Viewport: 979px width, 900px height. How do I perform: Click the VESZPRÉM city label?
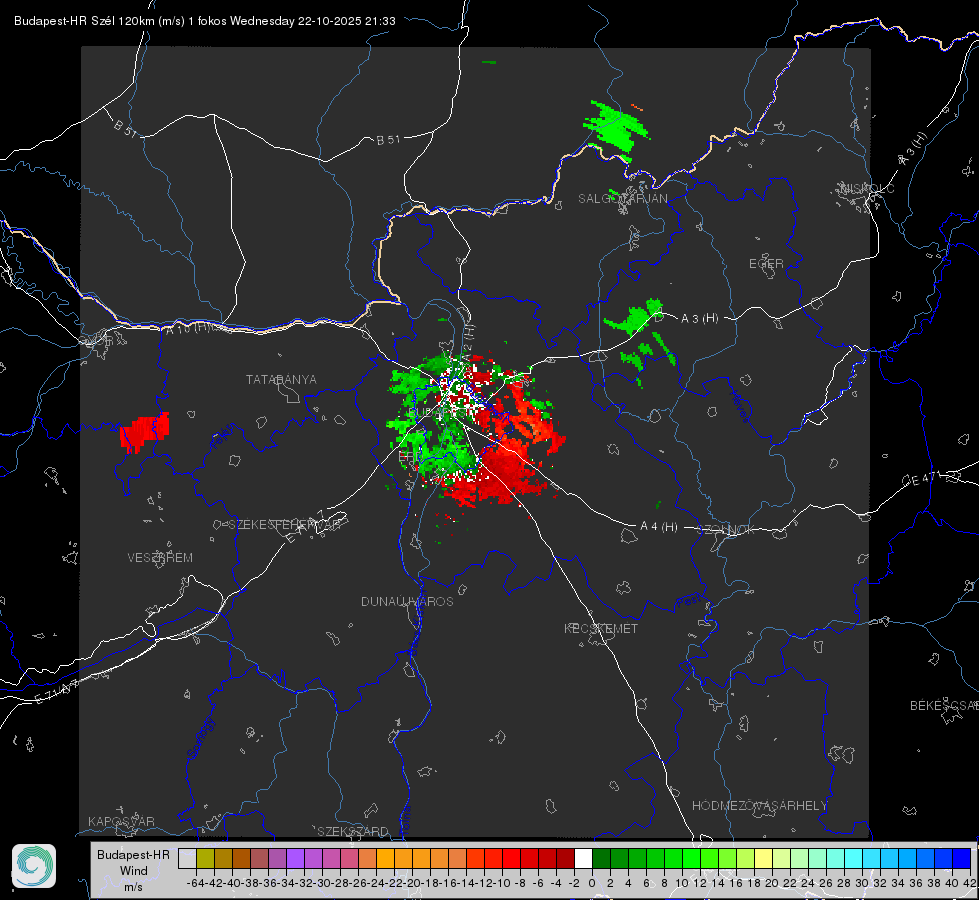(x=160, y=558)
